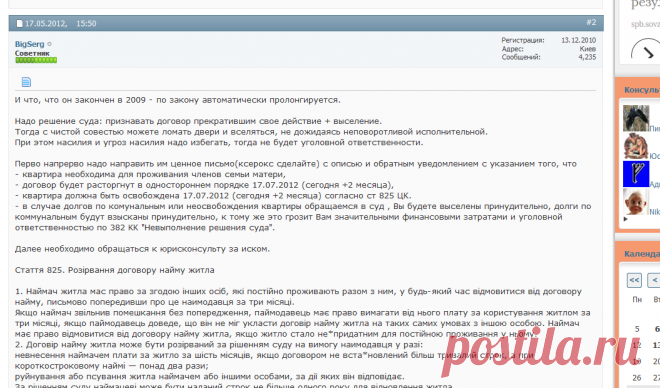Click message count 4,235
Image resolution: width=660 pixels, height=388 pixels.
click(x=587, y=57)
